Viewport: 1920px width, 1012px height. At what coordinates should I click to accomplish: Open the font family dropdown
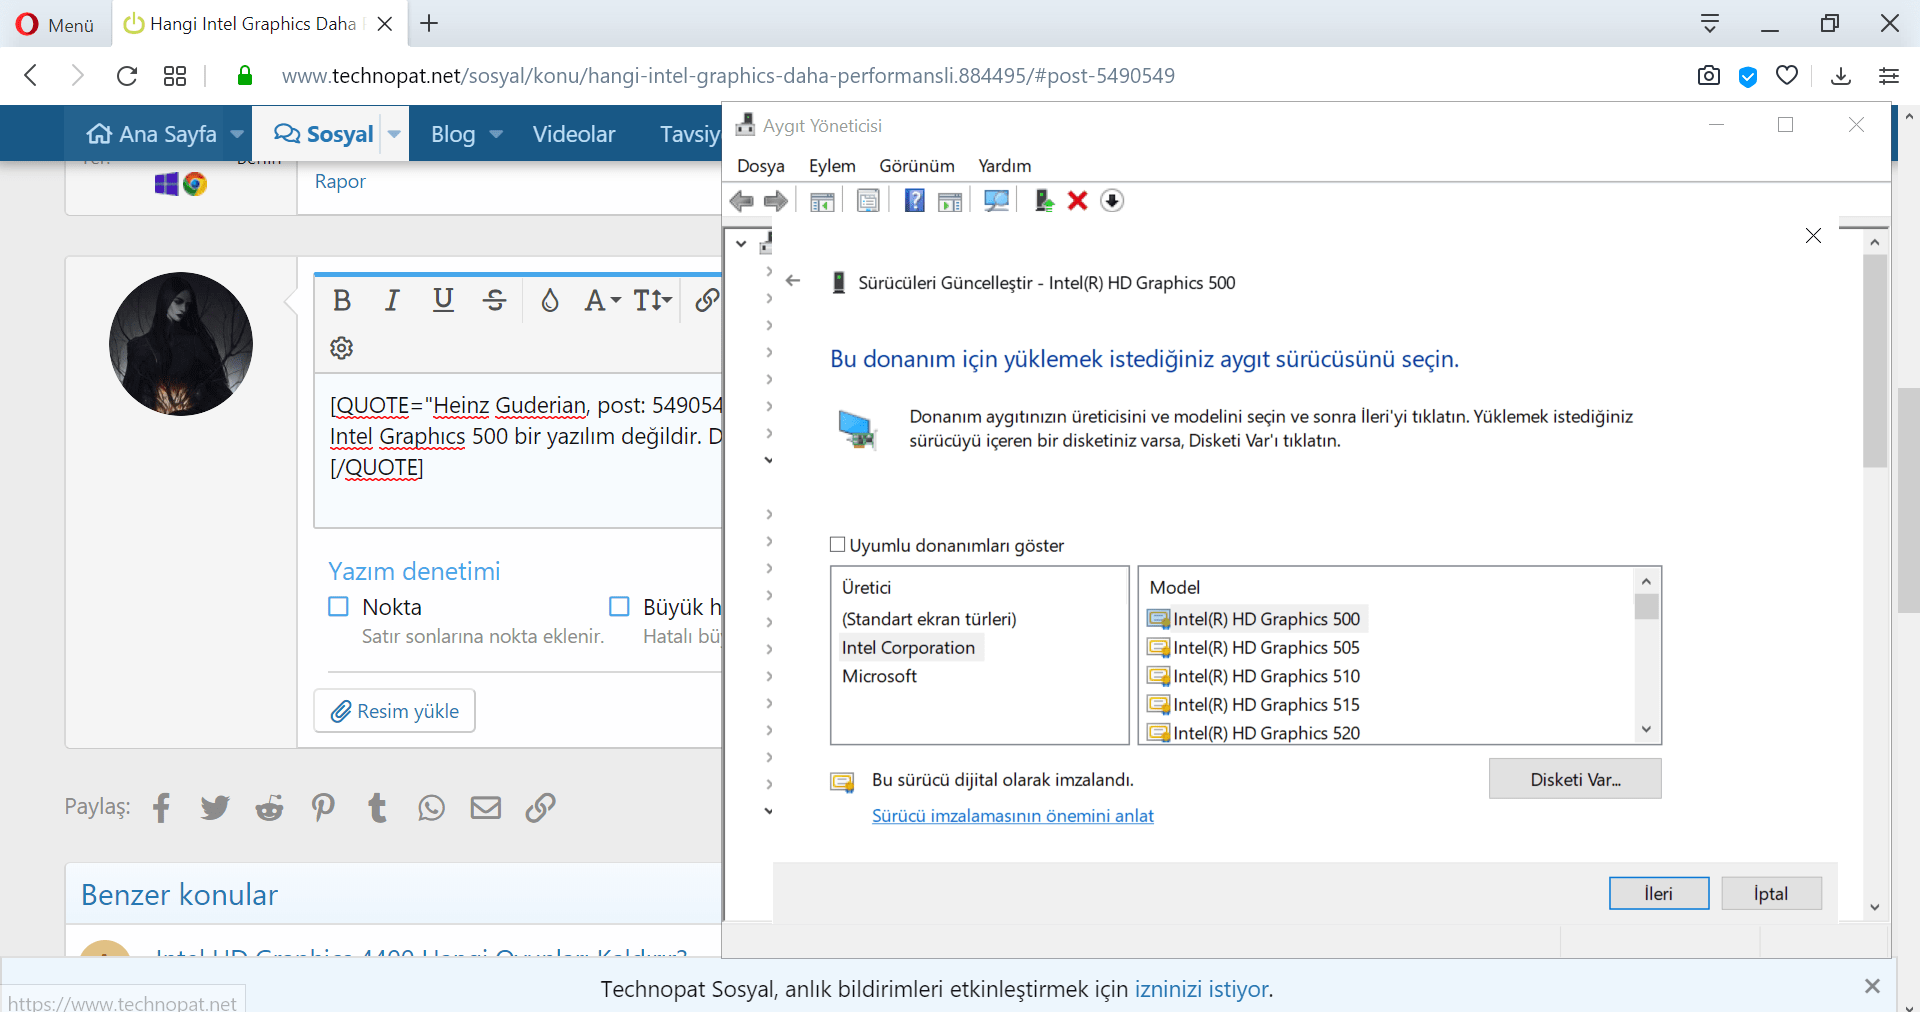(x=603, y=300)
